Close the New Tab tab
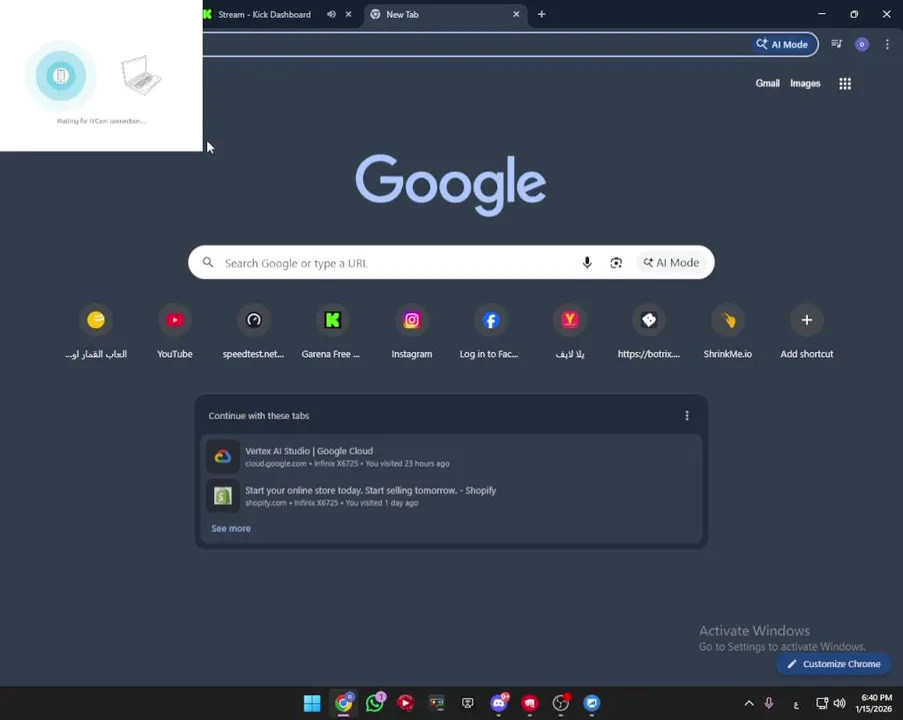 coord(516,14)
